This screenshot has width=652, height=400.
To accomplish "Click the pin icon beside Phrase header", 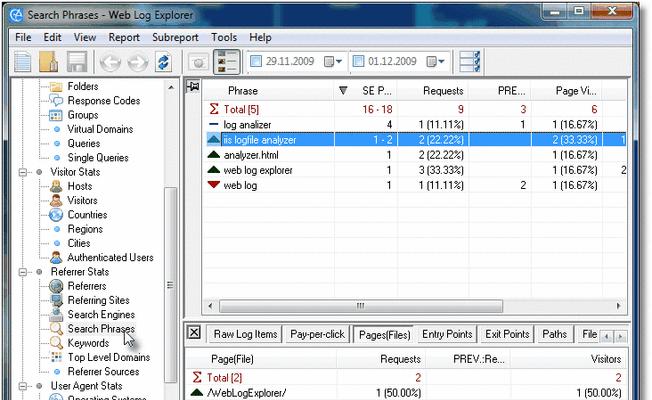I will pyautogui.click(x=193, y=86).
